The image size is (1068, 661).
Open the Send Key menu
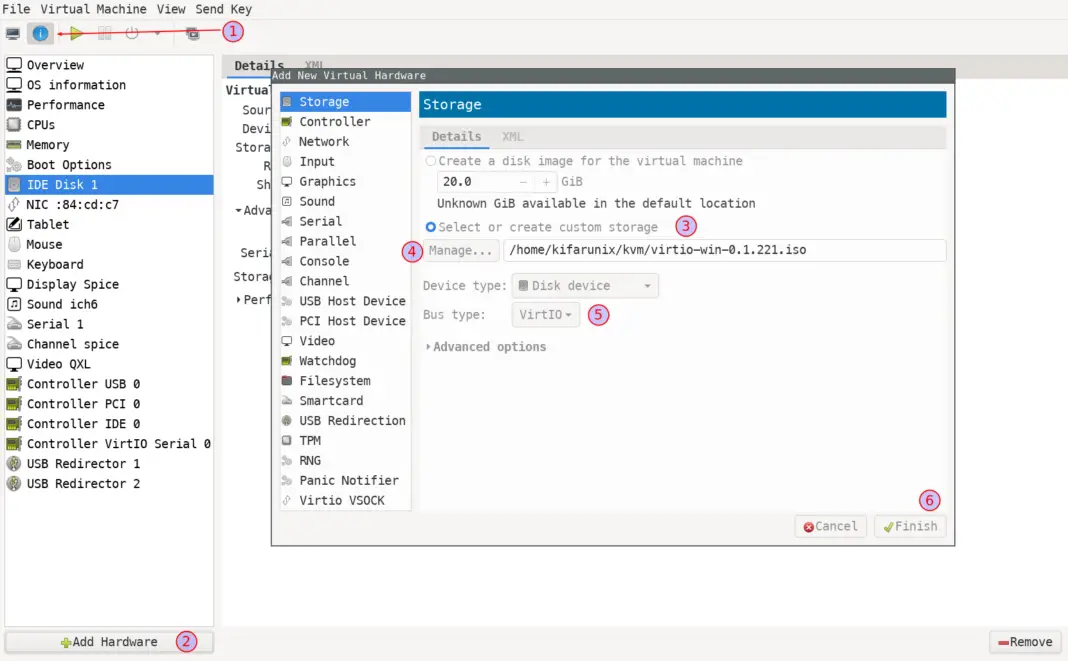point(222,8)
